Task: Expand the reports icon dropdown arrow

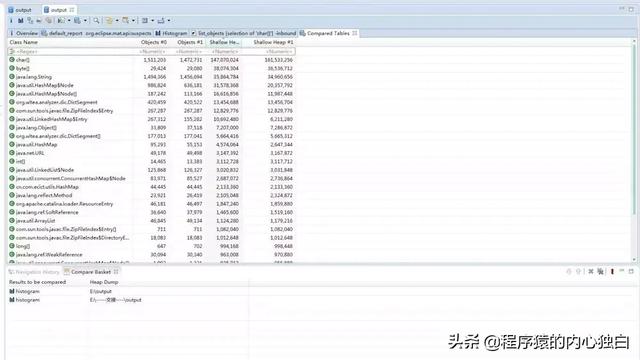Action: pos(69,20)
